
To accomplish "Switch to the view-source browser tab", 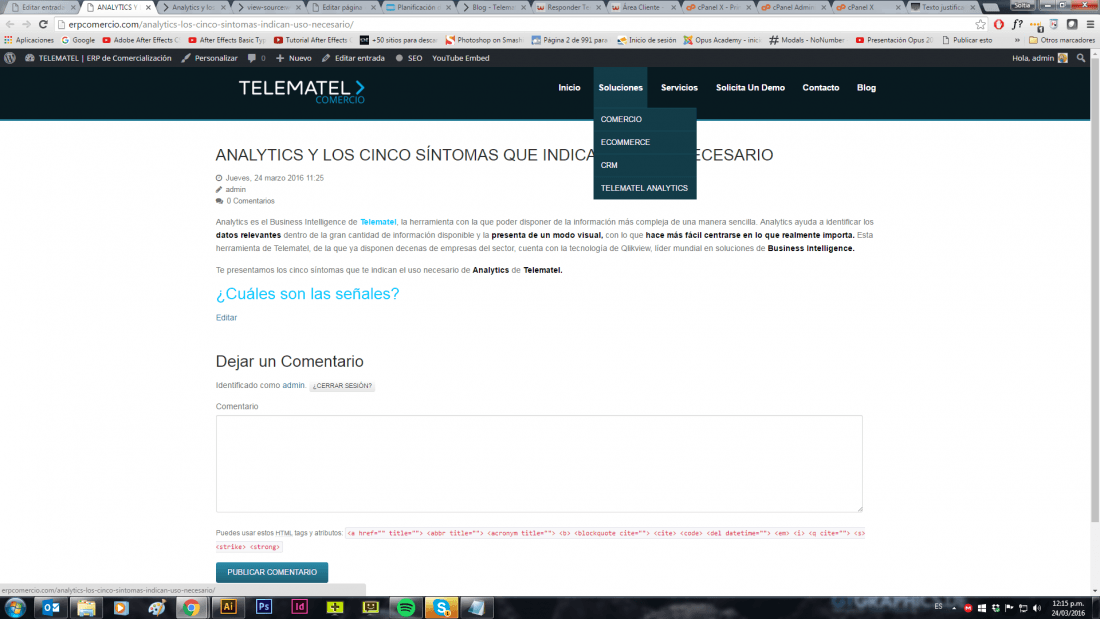I will tap(267, 7).
